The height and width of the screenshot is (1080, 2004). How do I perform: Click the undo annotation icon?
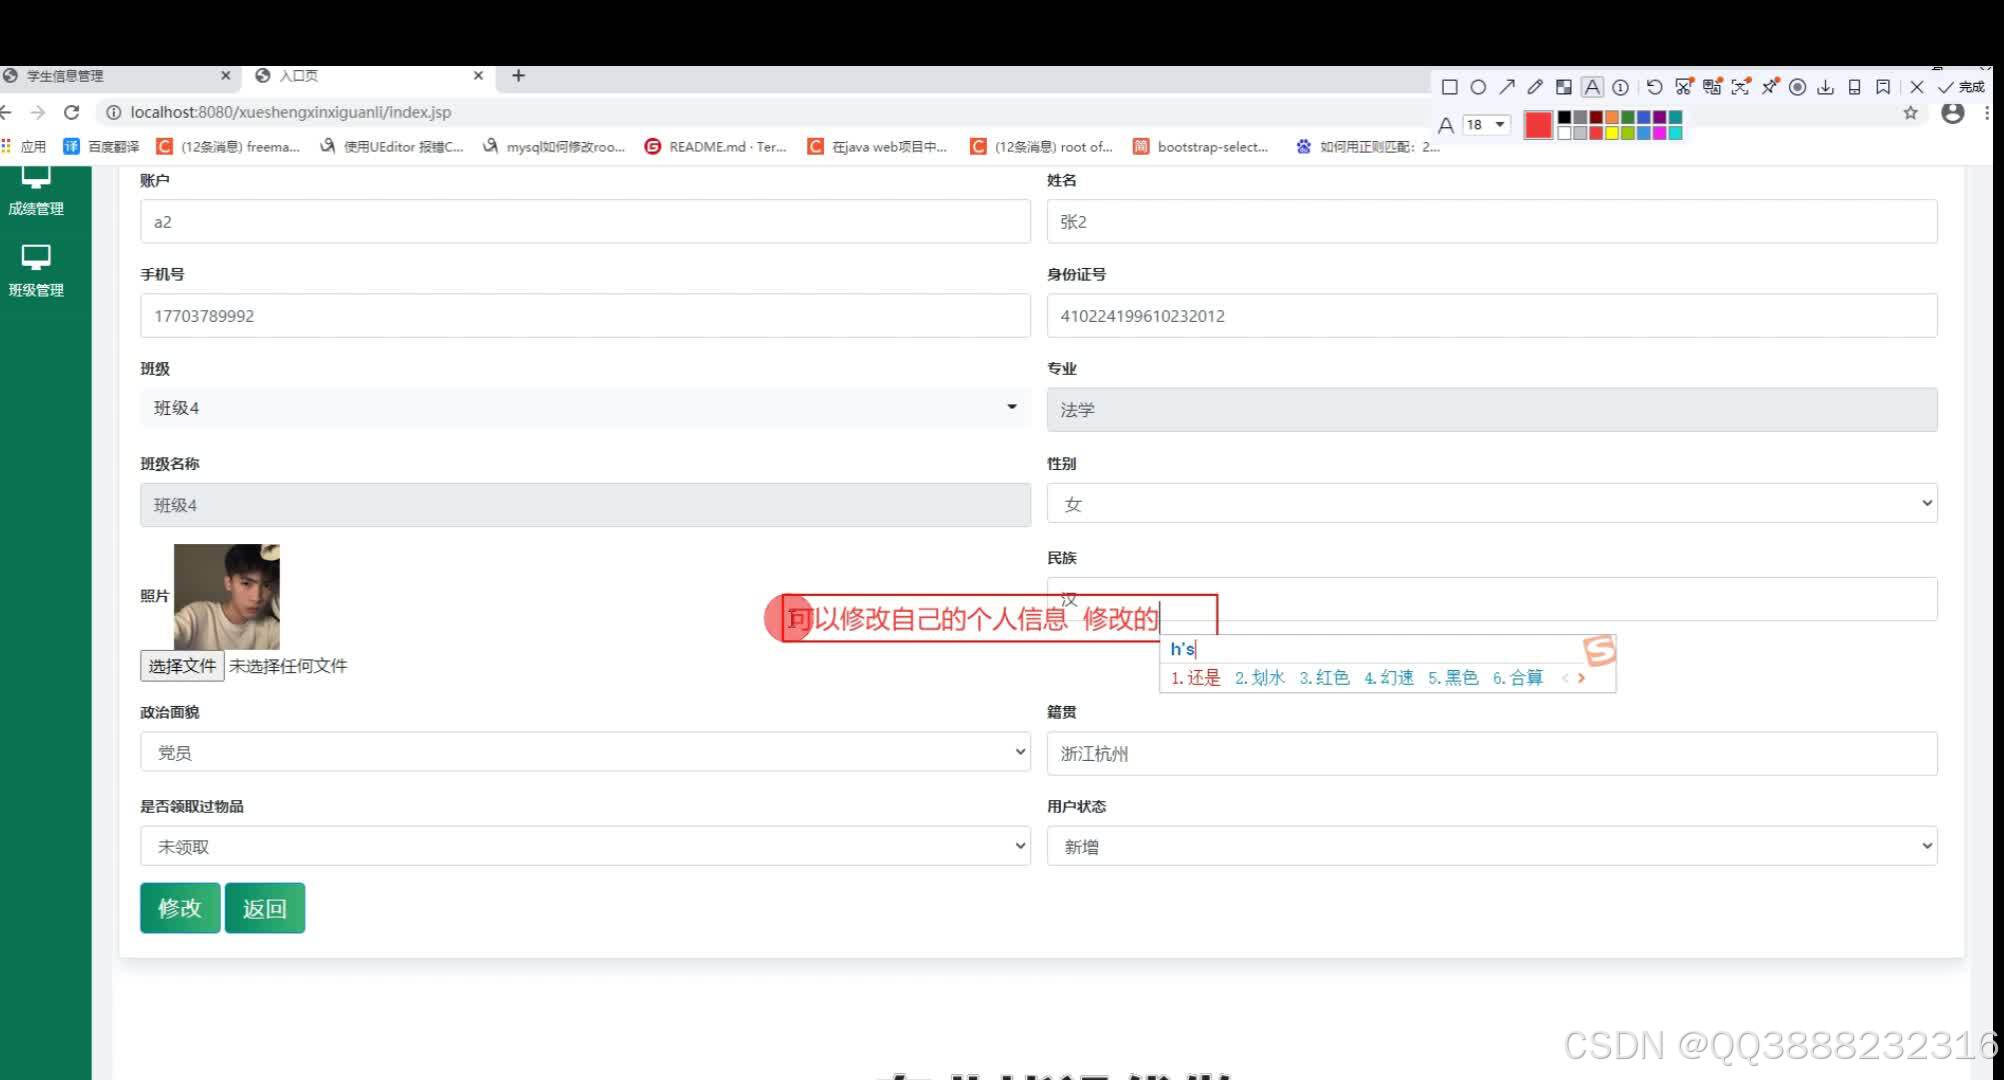[1654, 87]
